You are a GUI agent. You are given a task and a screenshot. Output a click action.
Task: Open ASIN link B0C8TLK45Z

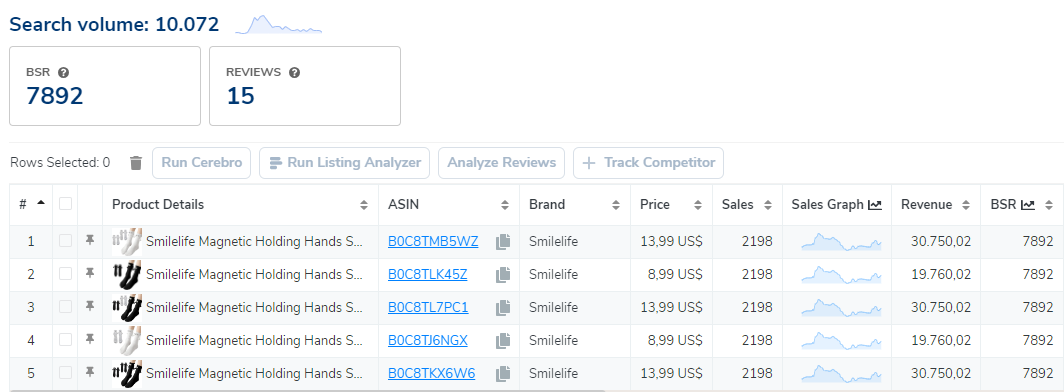click(x=428, y=275)
